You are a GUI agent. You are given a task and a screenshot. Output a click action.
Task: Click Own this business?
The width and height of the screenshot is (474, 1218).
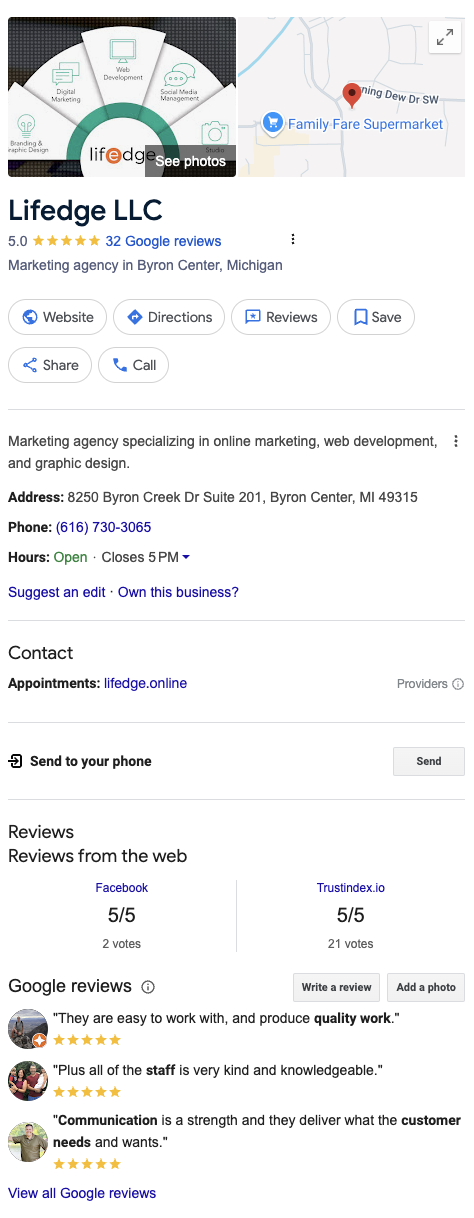178,592
